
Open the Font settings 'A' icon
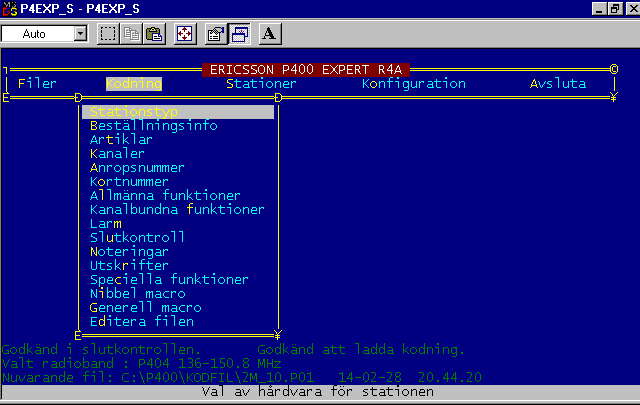[269, 34]
